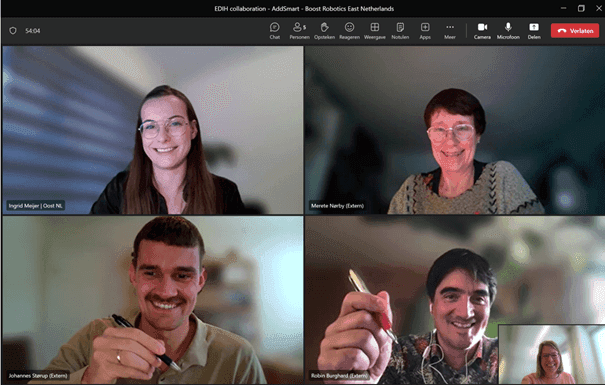Maximize the meeting window

point(581,8)
